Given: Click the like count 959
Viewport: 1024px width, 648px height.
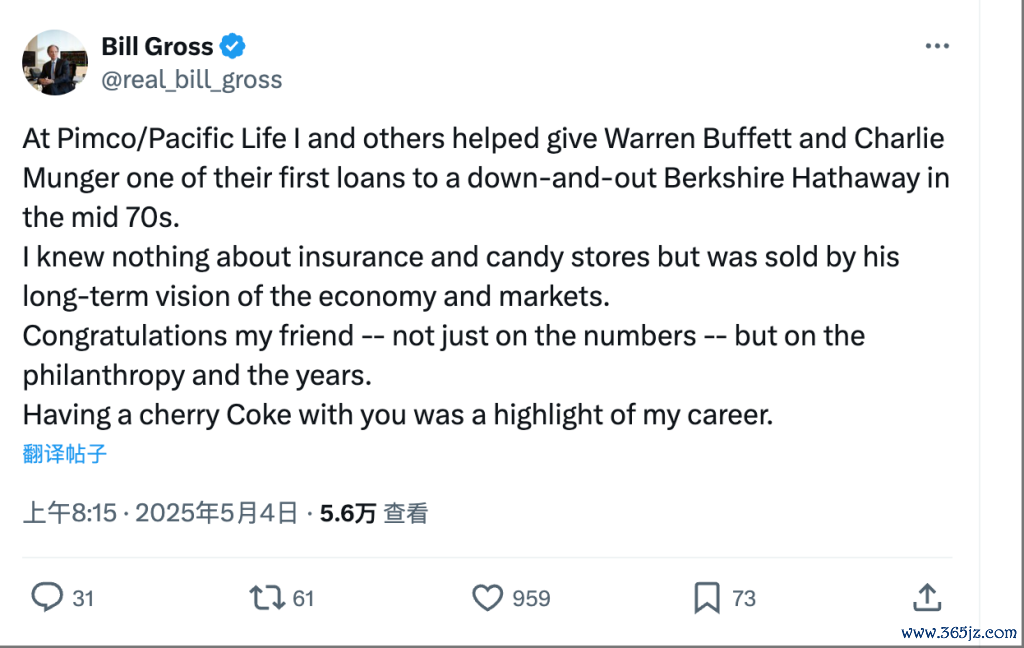Looking at the screenshot, I should (x=531, y=598).
